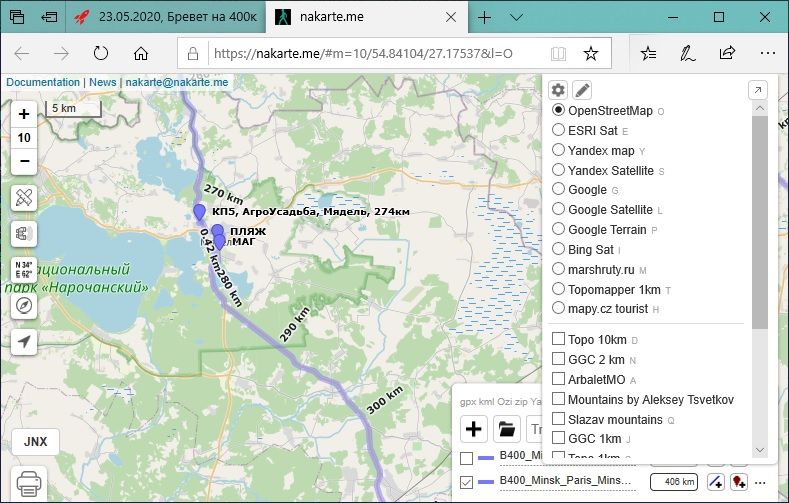Viewport: 789px width, 503px height.
Task: Add segment to B400_Minsk_Paris track
Action: pos(716,482)
